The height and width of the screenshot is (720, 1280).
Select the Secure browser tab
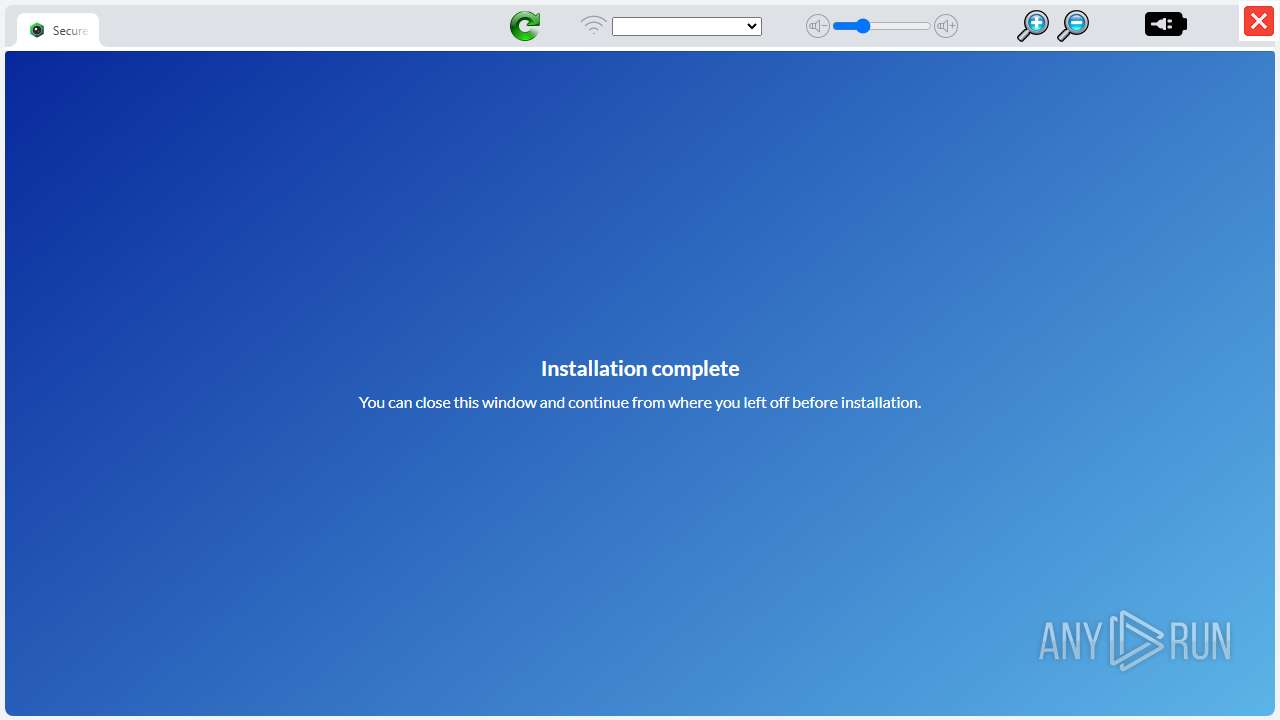pyautogui.click(x=58, y=30)
